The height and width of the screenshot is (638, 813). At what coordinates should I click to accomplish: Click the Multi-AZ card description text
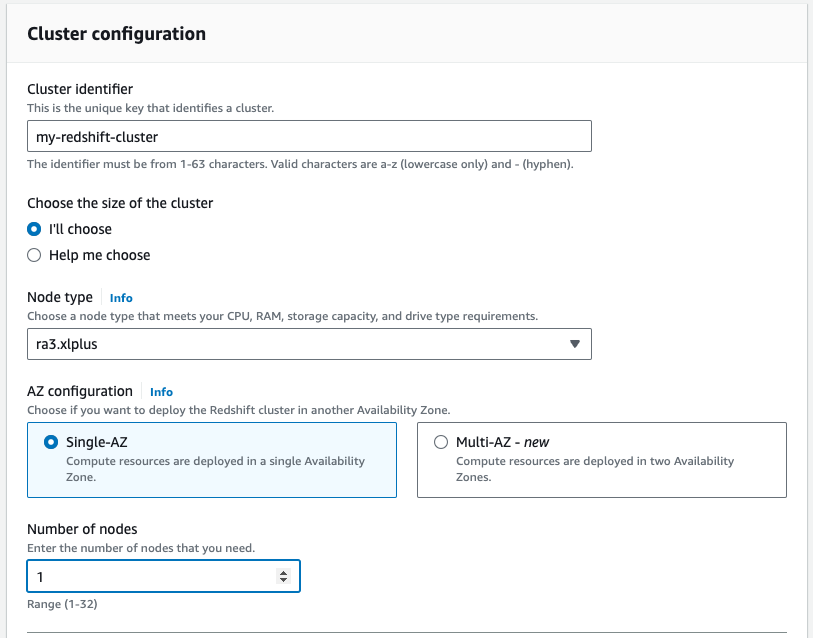point(595,469)
